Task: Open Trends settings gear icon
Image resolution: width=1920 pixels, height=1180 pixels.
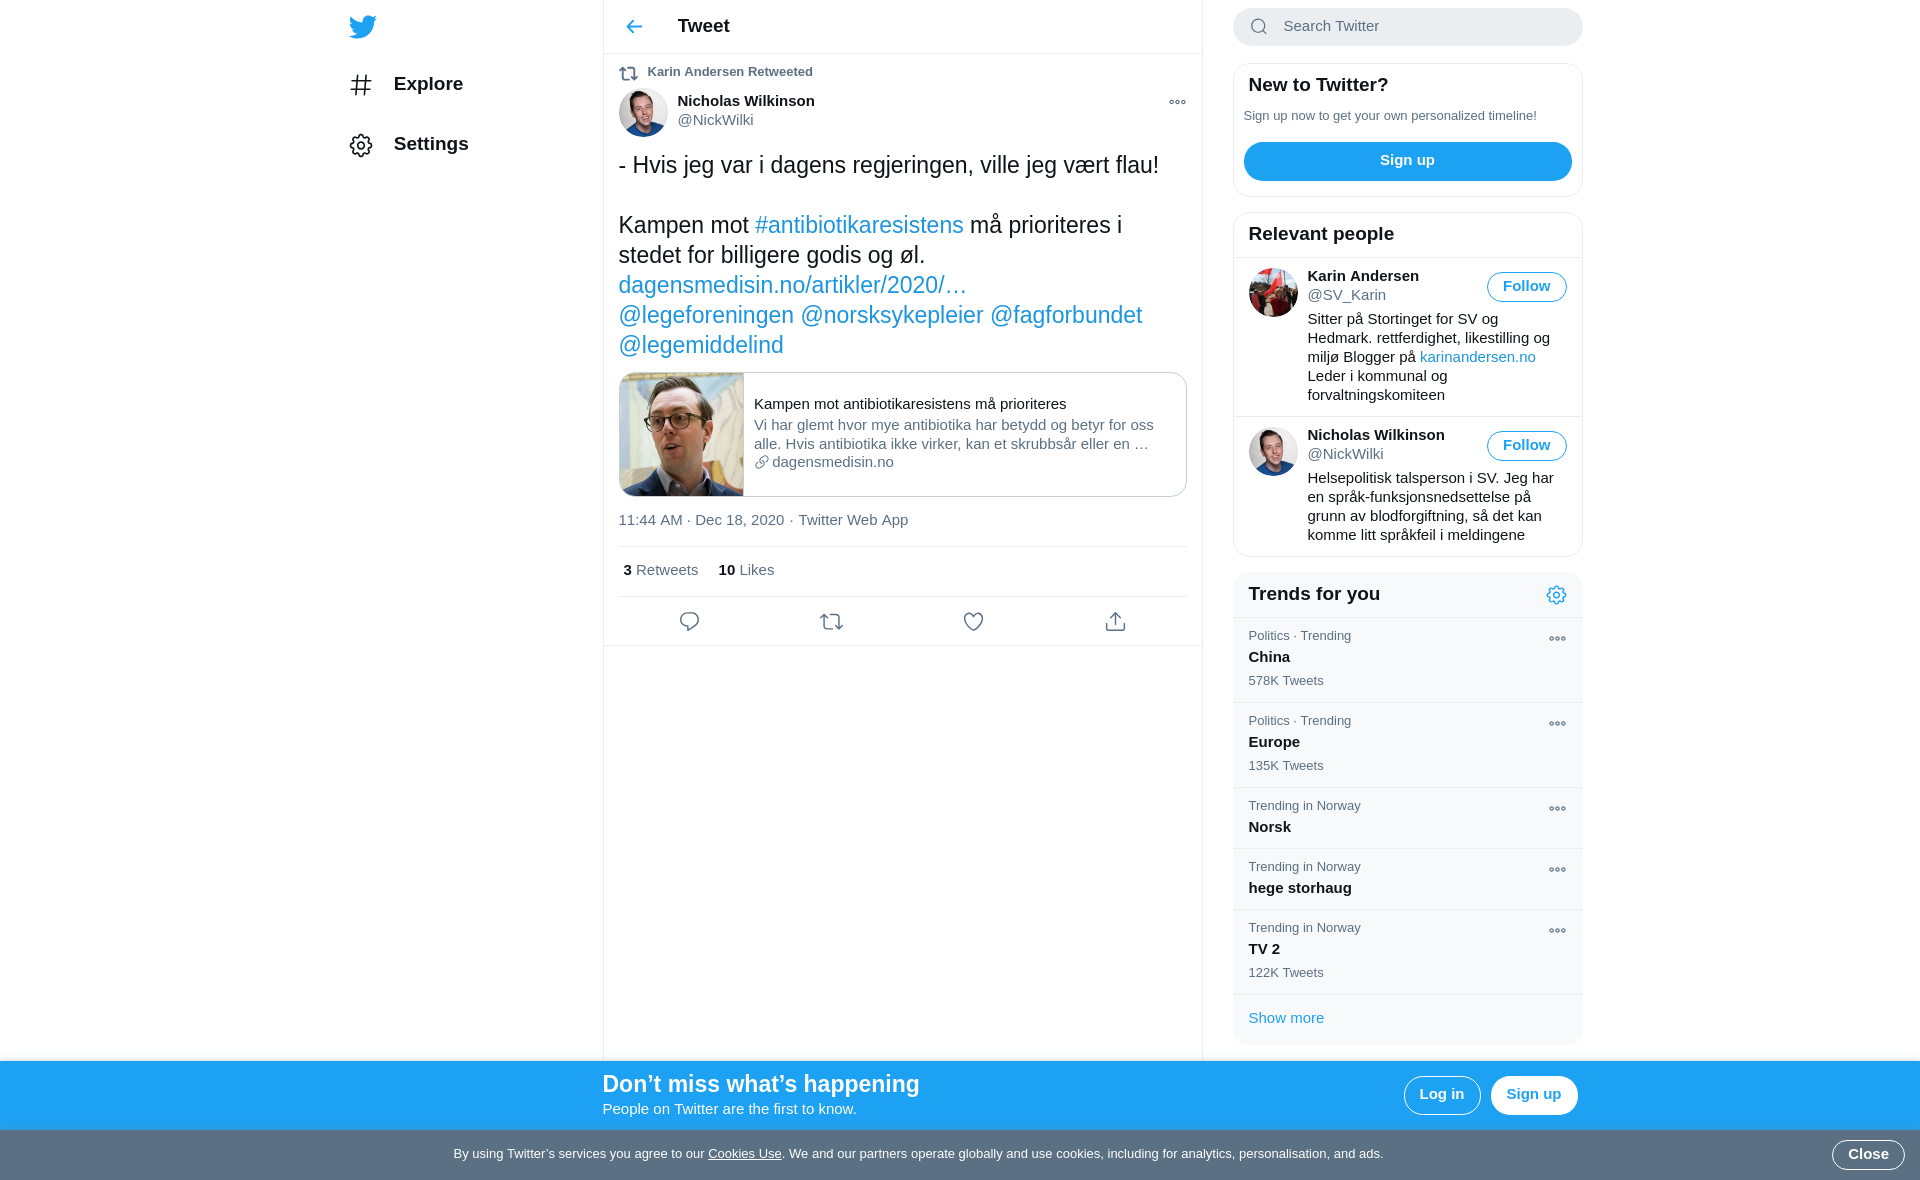Action: point(1556,595)
